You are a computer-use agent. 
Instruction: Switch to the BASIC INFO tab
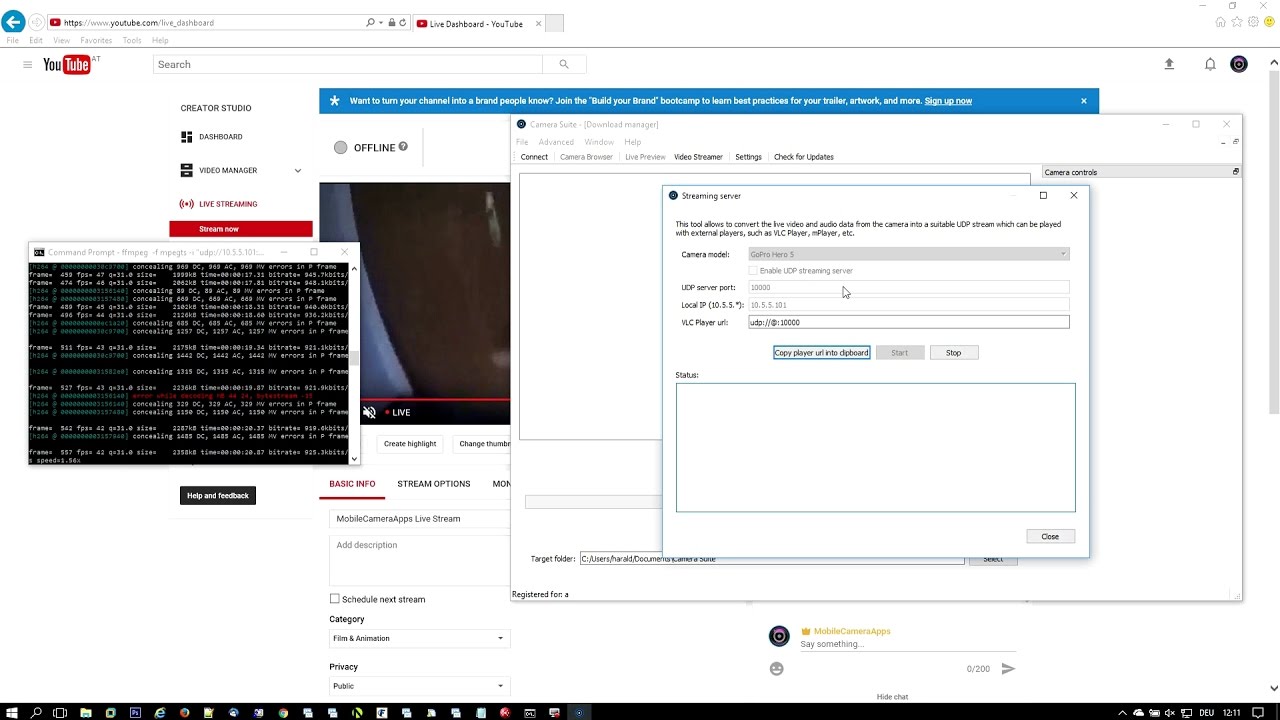pyautogui.click(x=353, y=484)
